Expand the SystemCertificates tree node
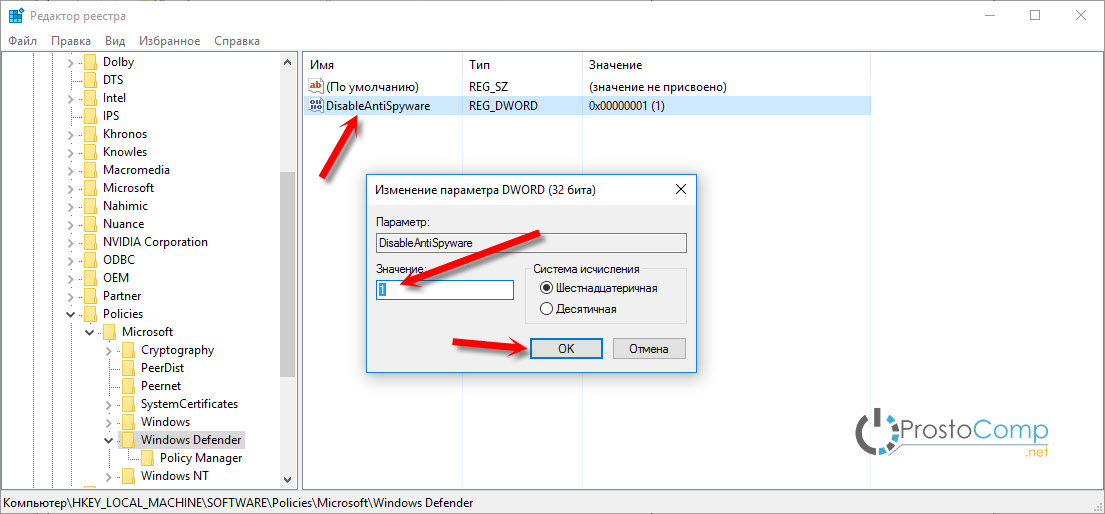Image resolution: width=1105 pixels, height=514 pixels. [108, 404]
